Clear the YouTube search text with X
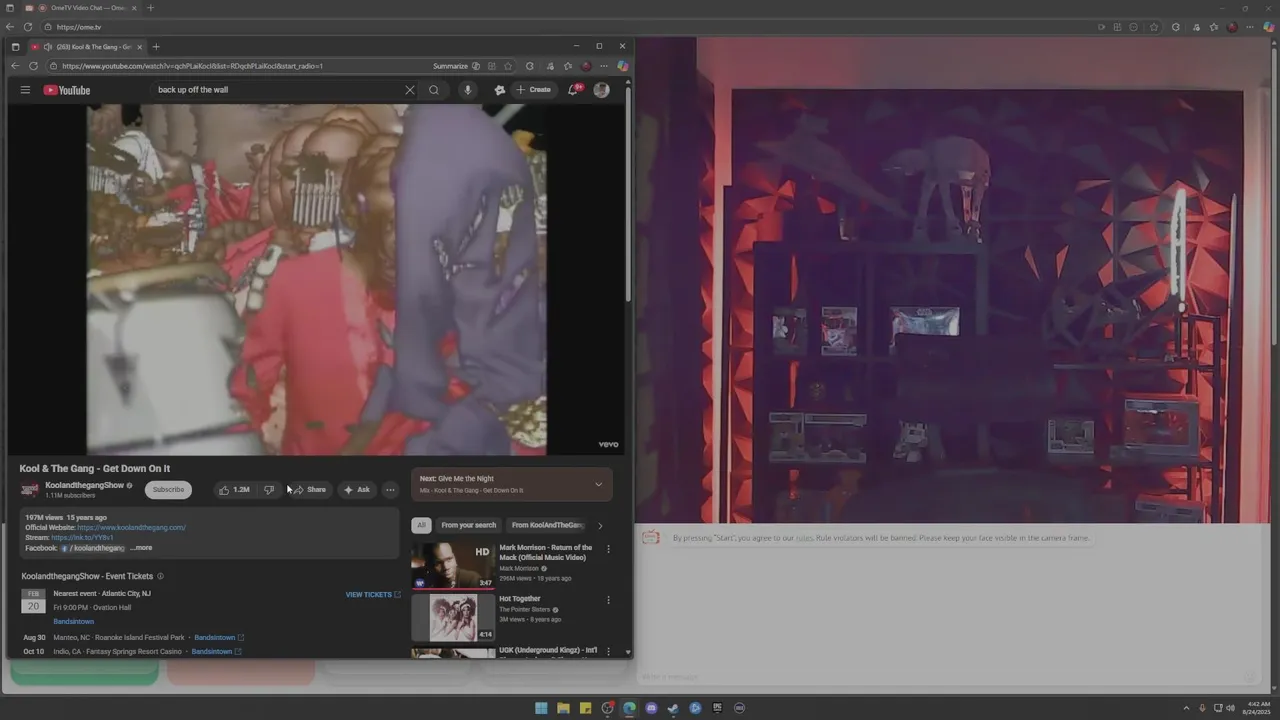Screen dimensions: 1280x720 409,90
